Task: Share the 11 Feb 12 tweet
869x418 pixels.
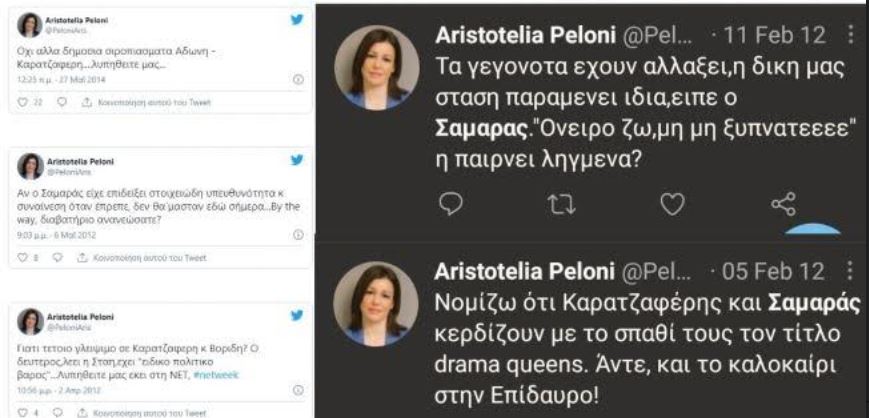Action: click(x=782, y=206)
